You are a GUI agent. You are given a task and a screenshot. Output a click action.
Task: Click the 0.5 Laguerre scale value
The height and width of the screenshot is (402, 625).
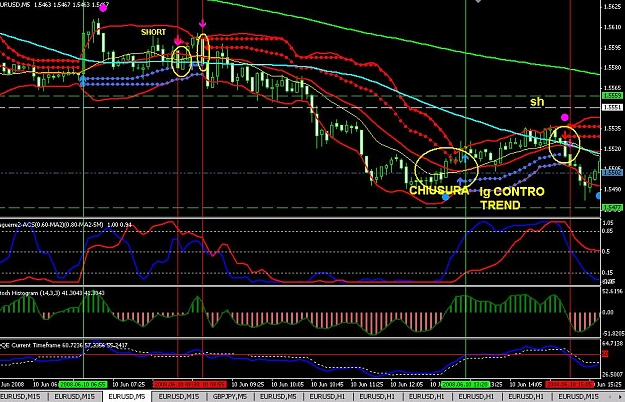pos(607,252)
